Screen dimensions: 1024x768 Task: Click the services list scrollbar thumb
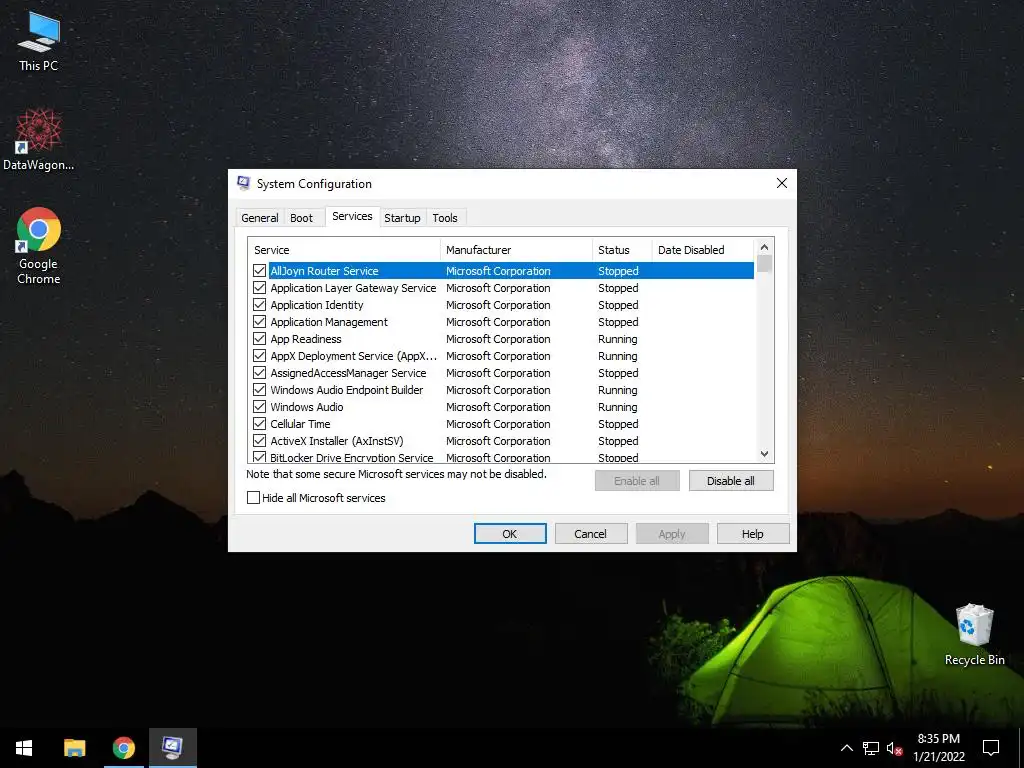point(764,263)
